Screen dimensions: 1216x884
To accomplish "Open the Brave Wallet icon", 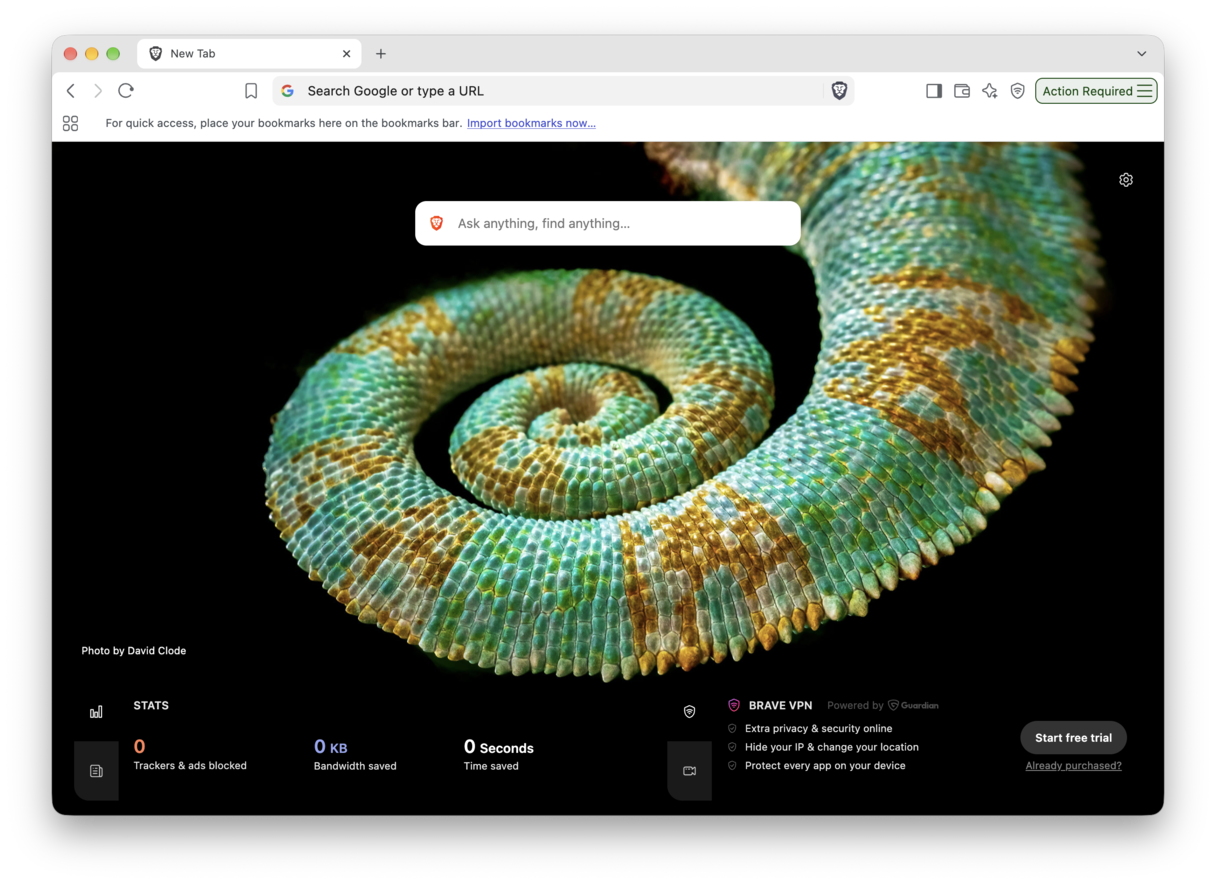I will [x=962, y=91].
